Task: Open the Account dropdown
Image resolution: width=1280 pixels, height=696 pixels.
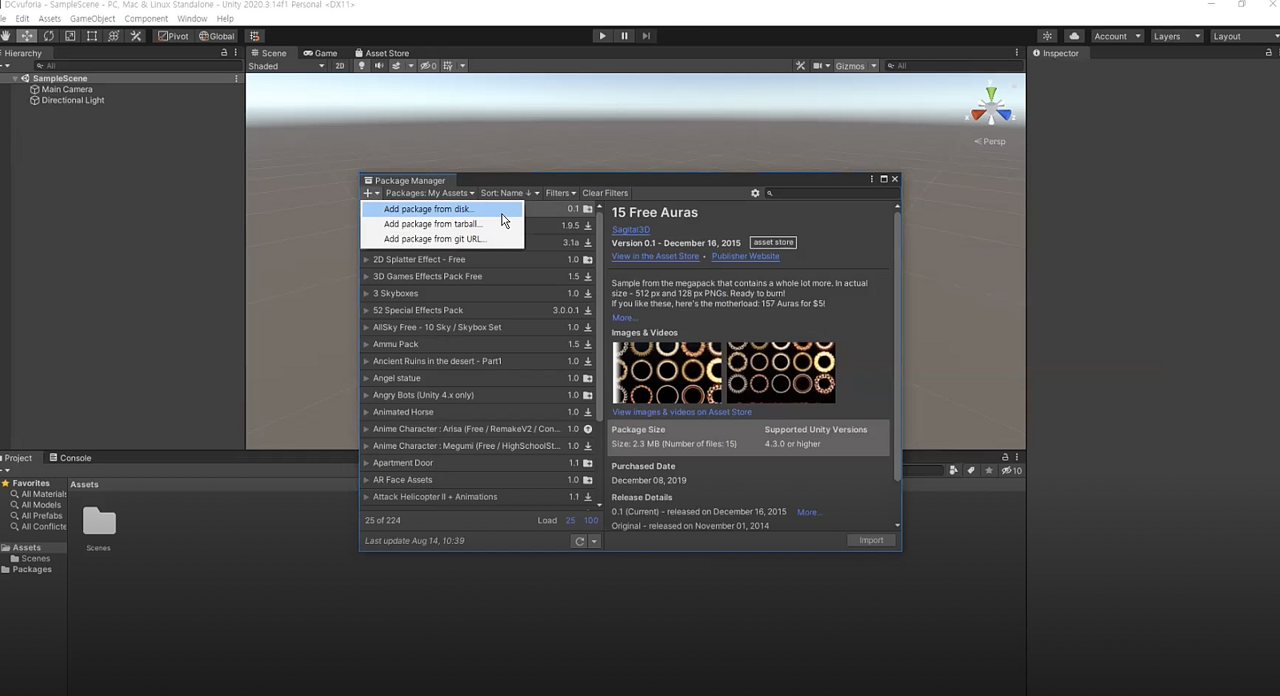Action: tap(1116, 36)
